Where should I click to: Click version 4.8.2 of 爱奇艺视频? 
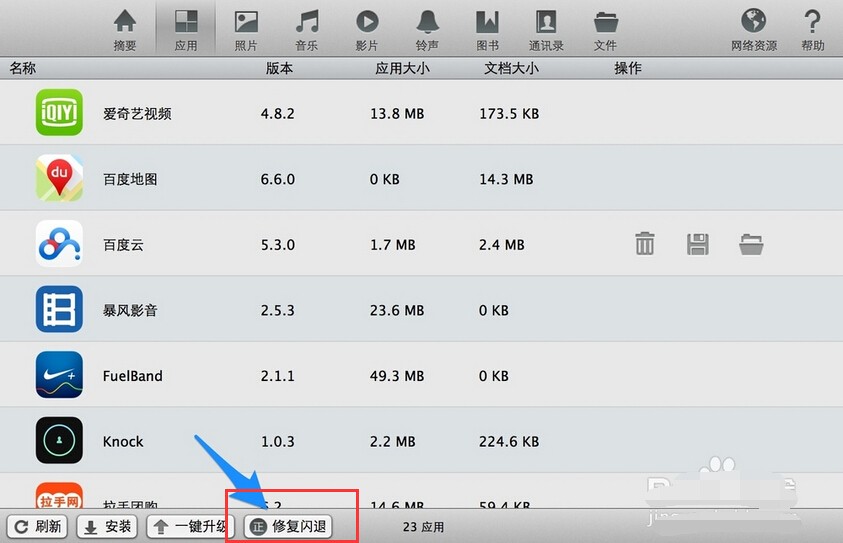coord(277,113)
